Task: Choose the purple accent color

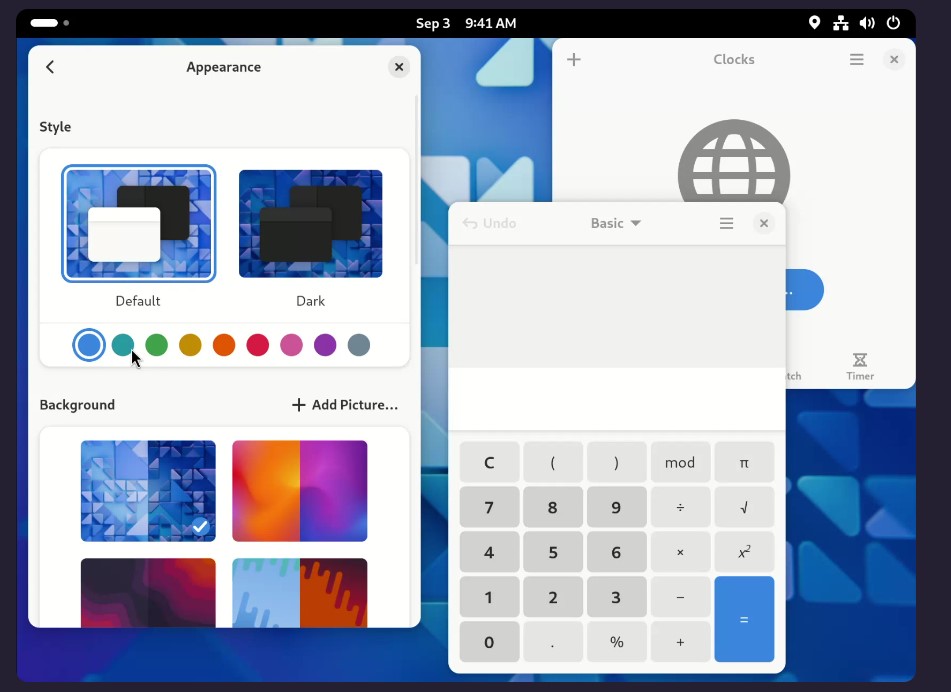Action: tap(324, 344)
